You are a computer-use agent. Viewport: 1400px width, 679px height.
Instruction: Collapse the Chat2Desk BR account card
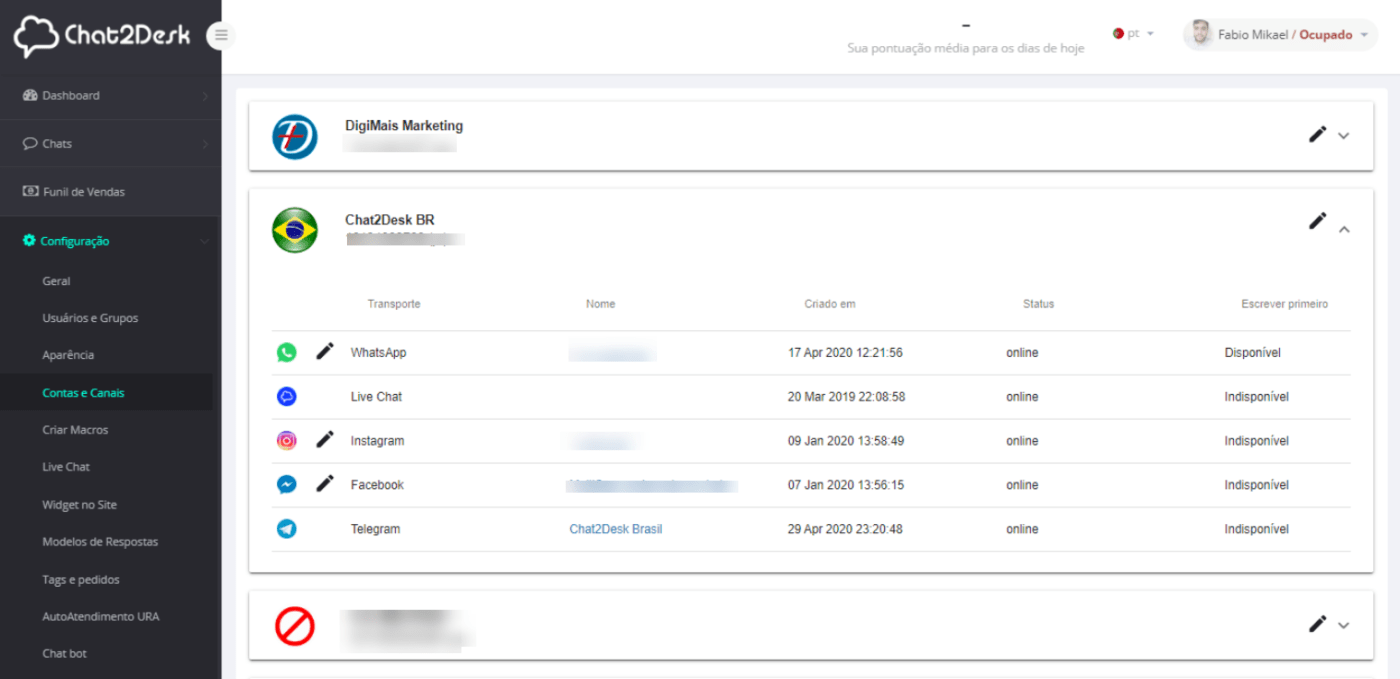(1344, 229)
